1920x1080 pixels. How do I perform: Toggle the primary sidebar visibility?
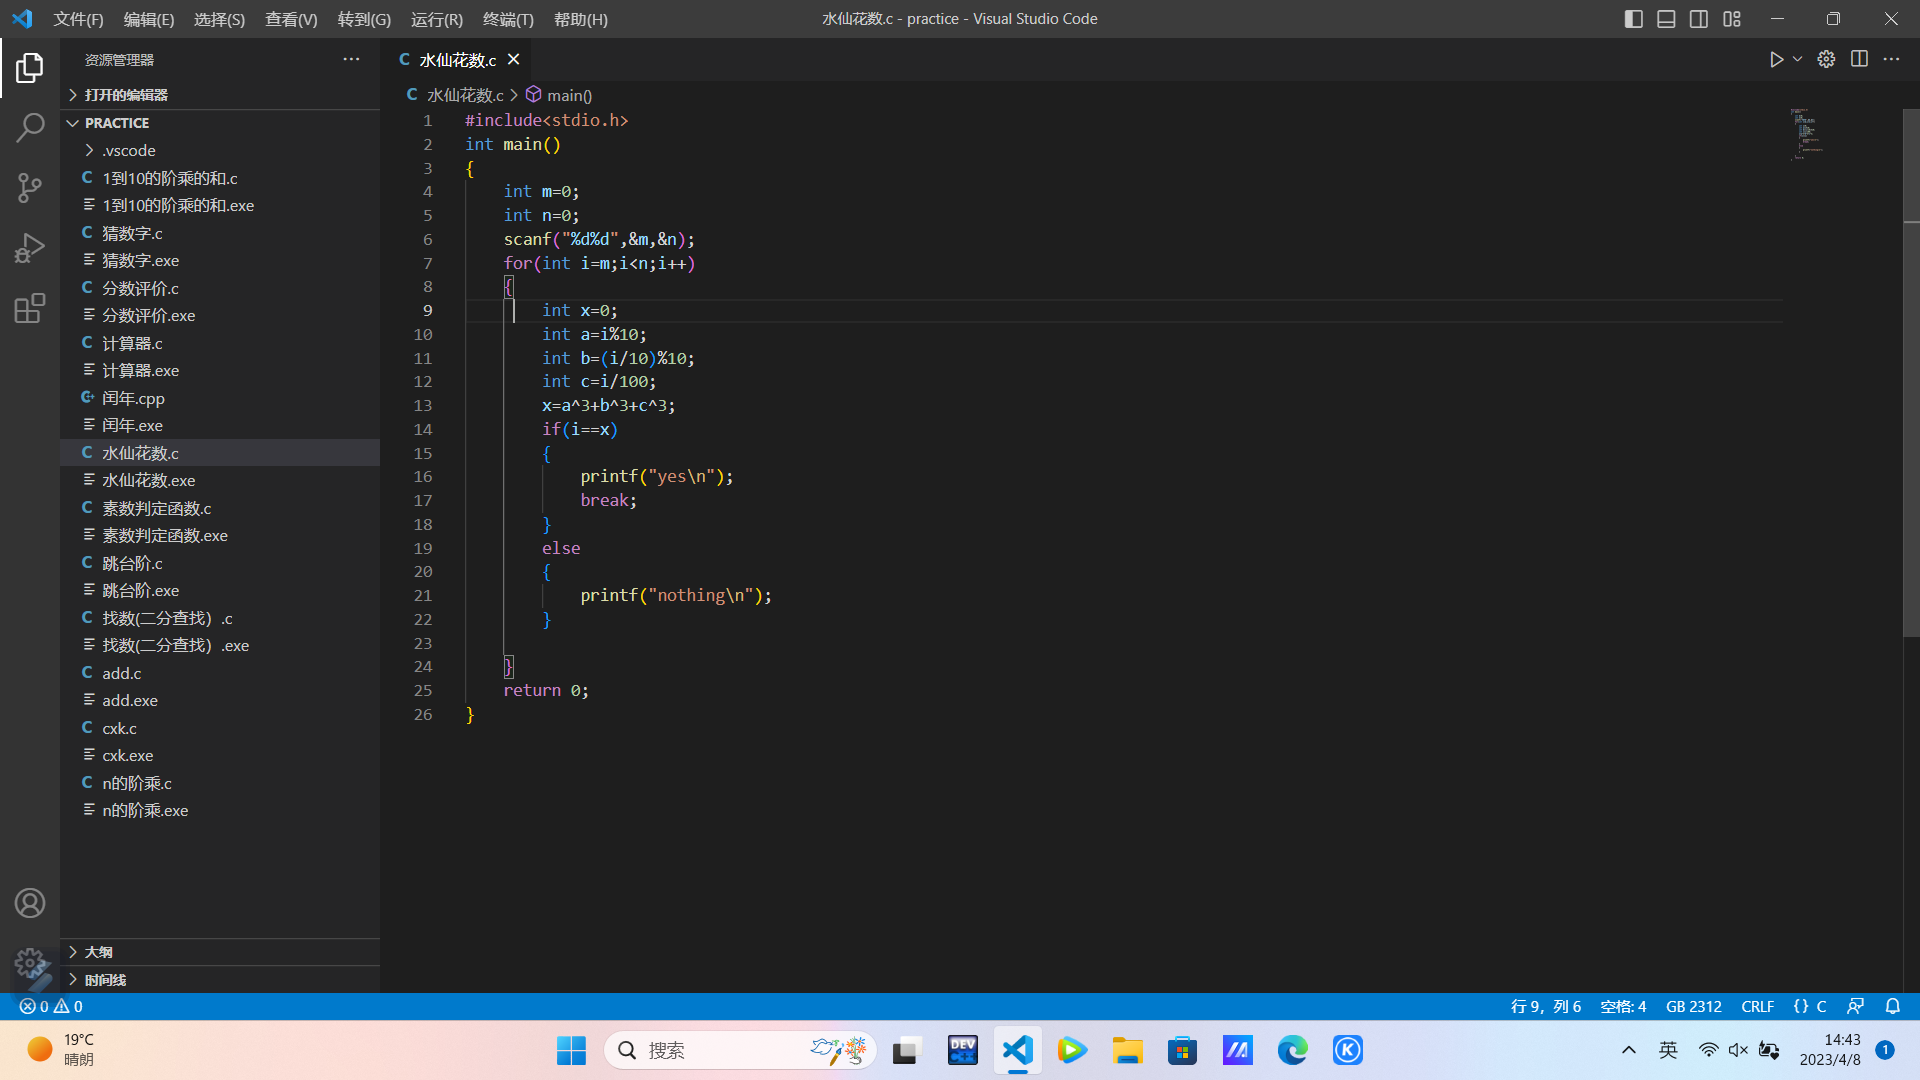1633,19
